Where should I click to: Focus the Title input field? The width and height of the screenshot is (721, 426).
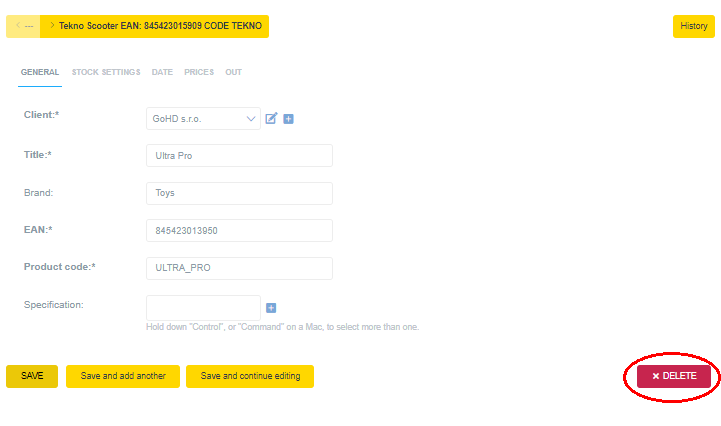click(x=239, y=155)
